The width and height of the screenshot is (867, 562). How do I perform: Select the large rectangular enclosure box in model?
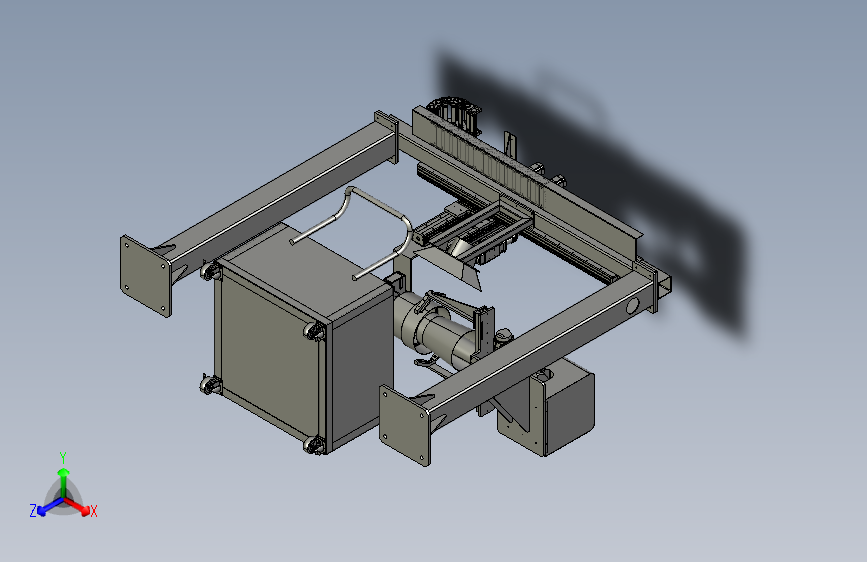(303, 339)
